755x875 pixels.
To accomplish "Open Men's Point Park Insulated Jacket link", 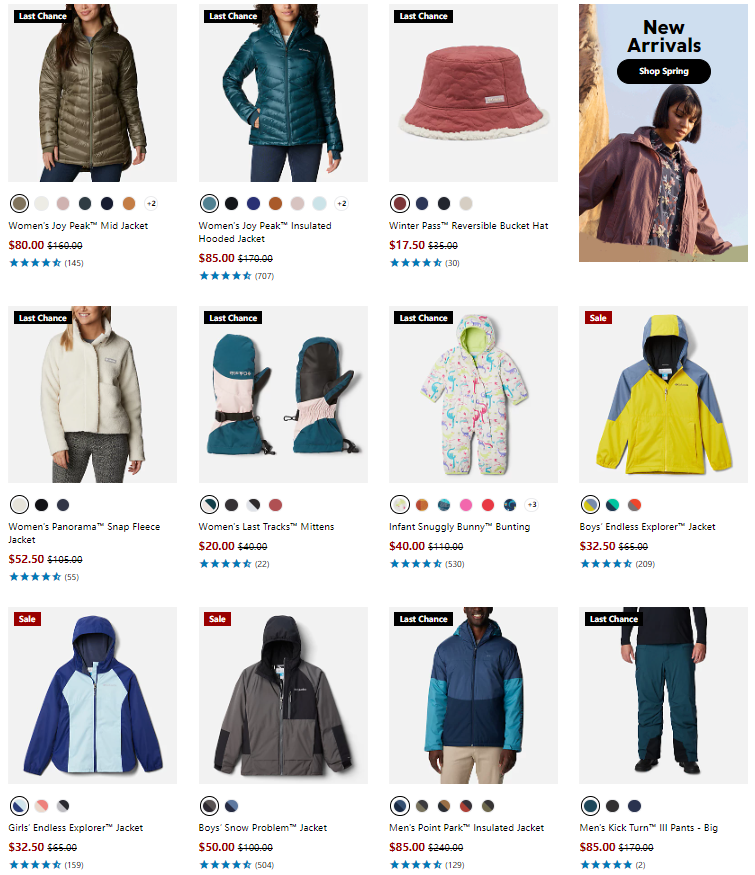I will (466, 828).
